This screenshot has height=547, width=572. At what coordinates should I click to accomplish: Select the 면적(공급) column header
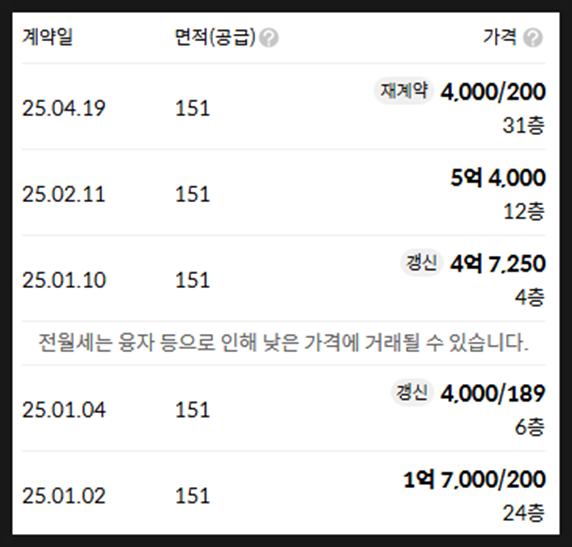[x=215, y=37]
